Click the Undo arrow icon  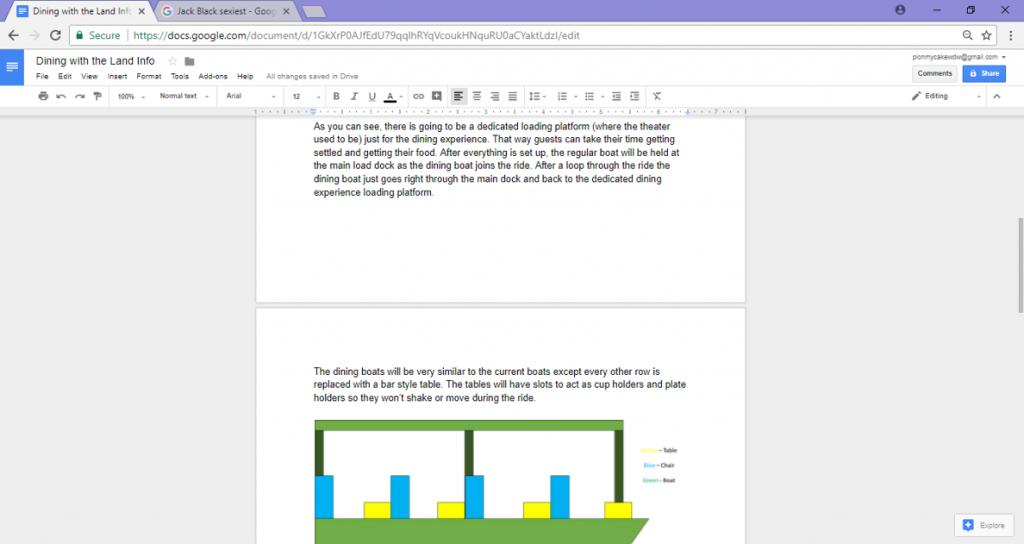point(61,96)
